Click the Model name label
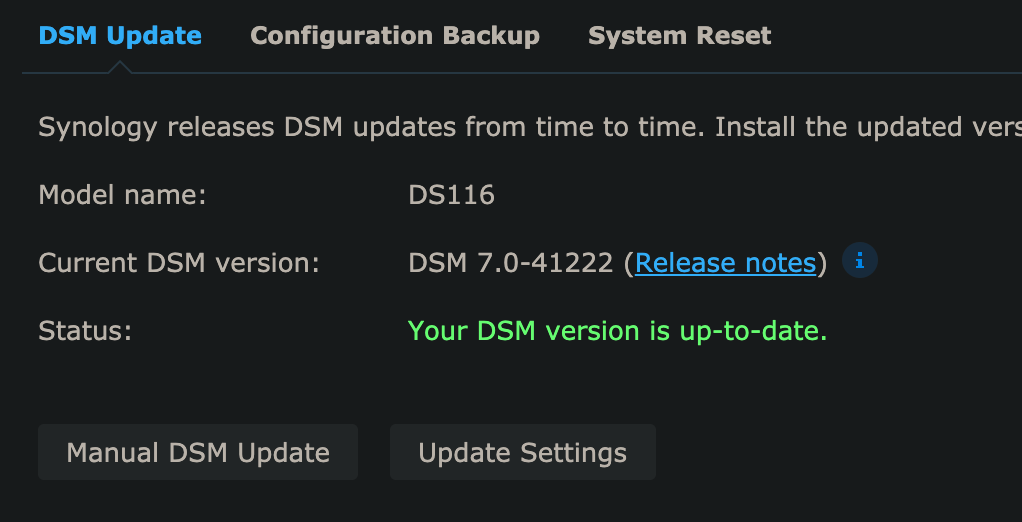This screenshot has height=522, width=1022. 123,195
